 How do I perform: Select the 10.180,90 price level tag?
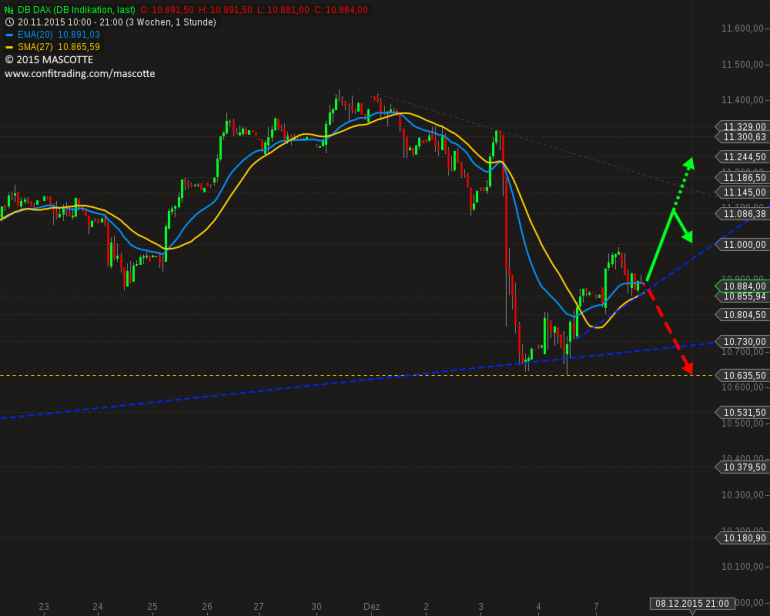pyautogui.click(x=742, y=538)
